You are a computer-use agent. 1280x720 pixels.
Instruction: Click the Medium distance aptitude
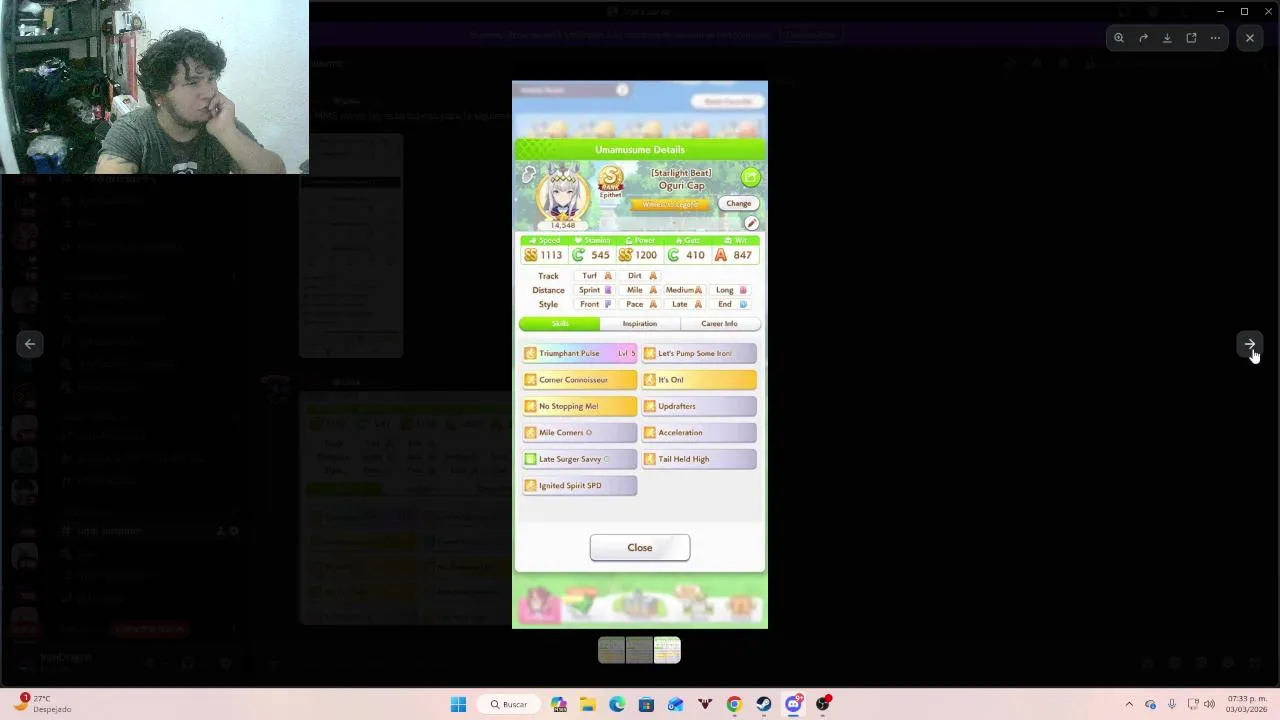click(x=684, y=290)
